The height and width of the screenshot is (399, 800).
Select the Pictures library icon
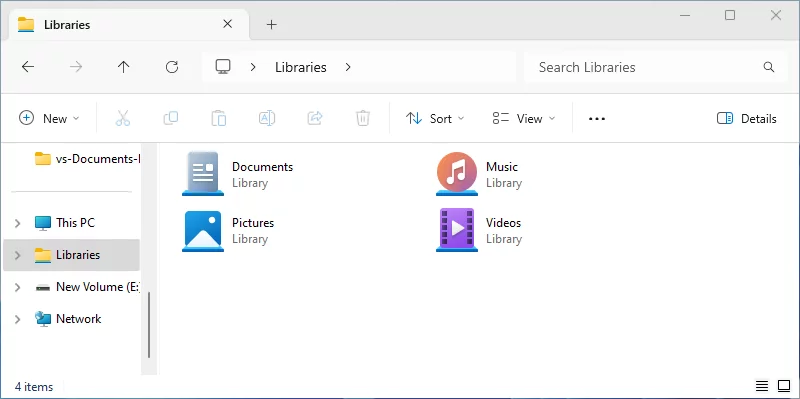click(203, 231)
